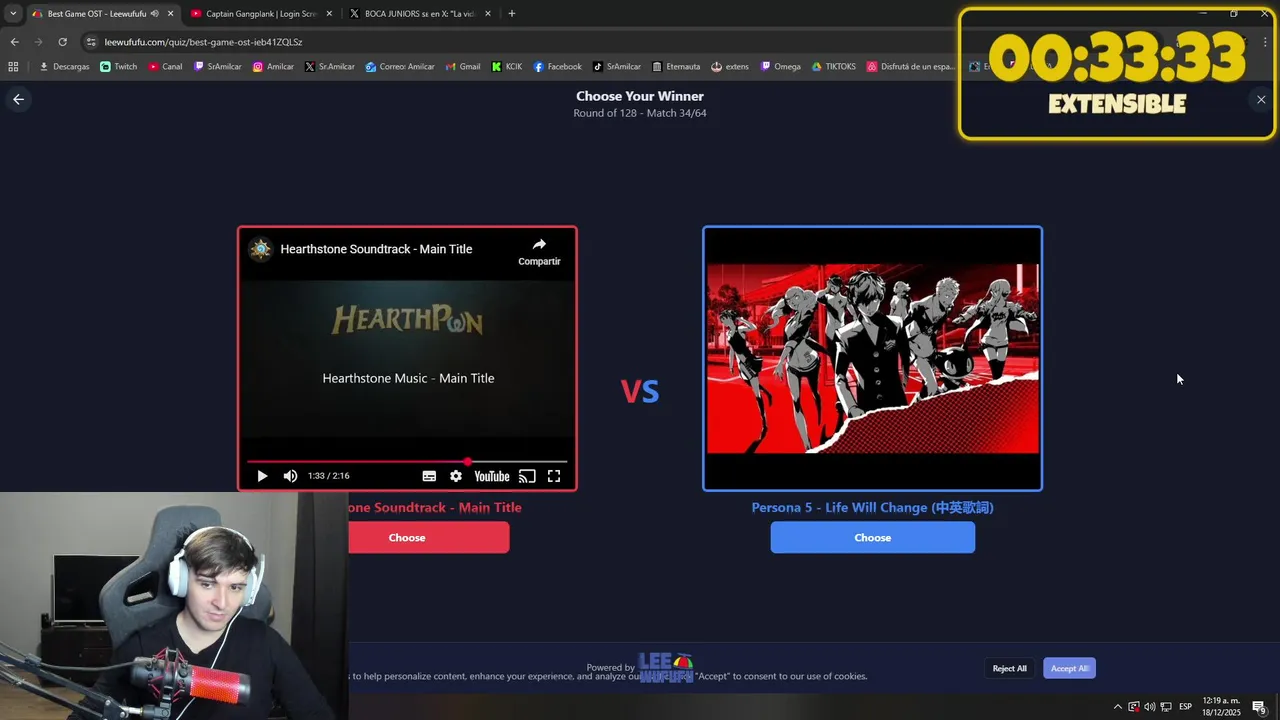Open the apps grid bookmark icon
Screen dimensions: 1280x720
pyautogui.click(x=13, y=67)
